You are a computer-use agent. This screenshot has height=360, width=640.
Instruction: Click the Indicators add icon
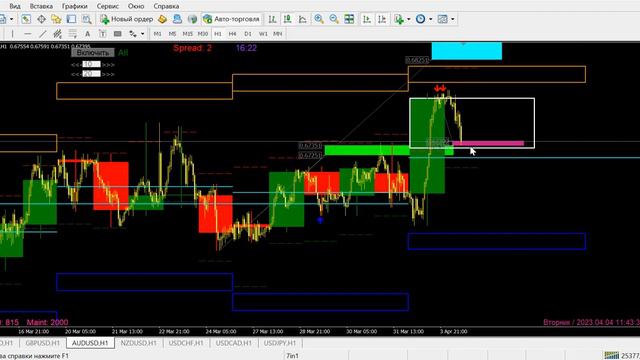pyautogui.click(x=399, y=19)
